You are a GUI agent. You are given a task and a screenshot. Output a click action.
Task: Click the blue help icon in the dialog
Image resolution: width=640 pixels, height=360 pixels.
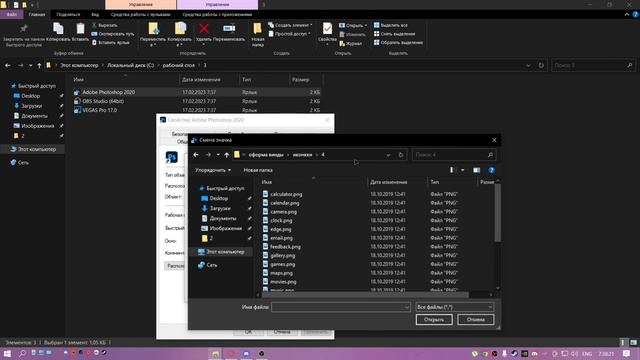click(x=491, y=170)
